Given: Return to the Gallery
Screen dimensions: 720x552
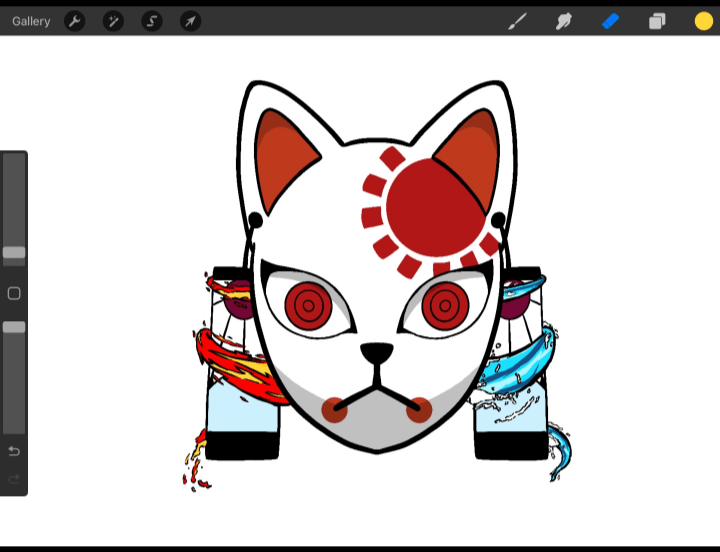Looking at the screenshot, I should tap(31, 21).
